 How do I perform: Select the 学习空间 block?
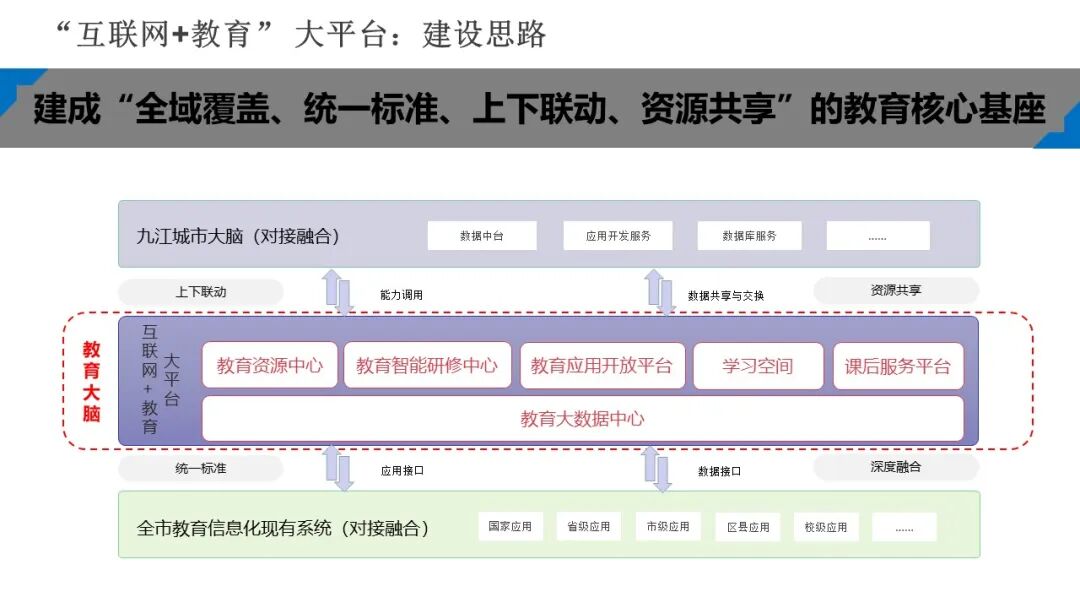[x=757, y=365]
